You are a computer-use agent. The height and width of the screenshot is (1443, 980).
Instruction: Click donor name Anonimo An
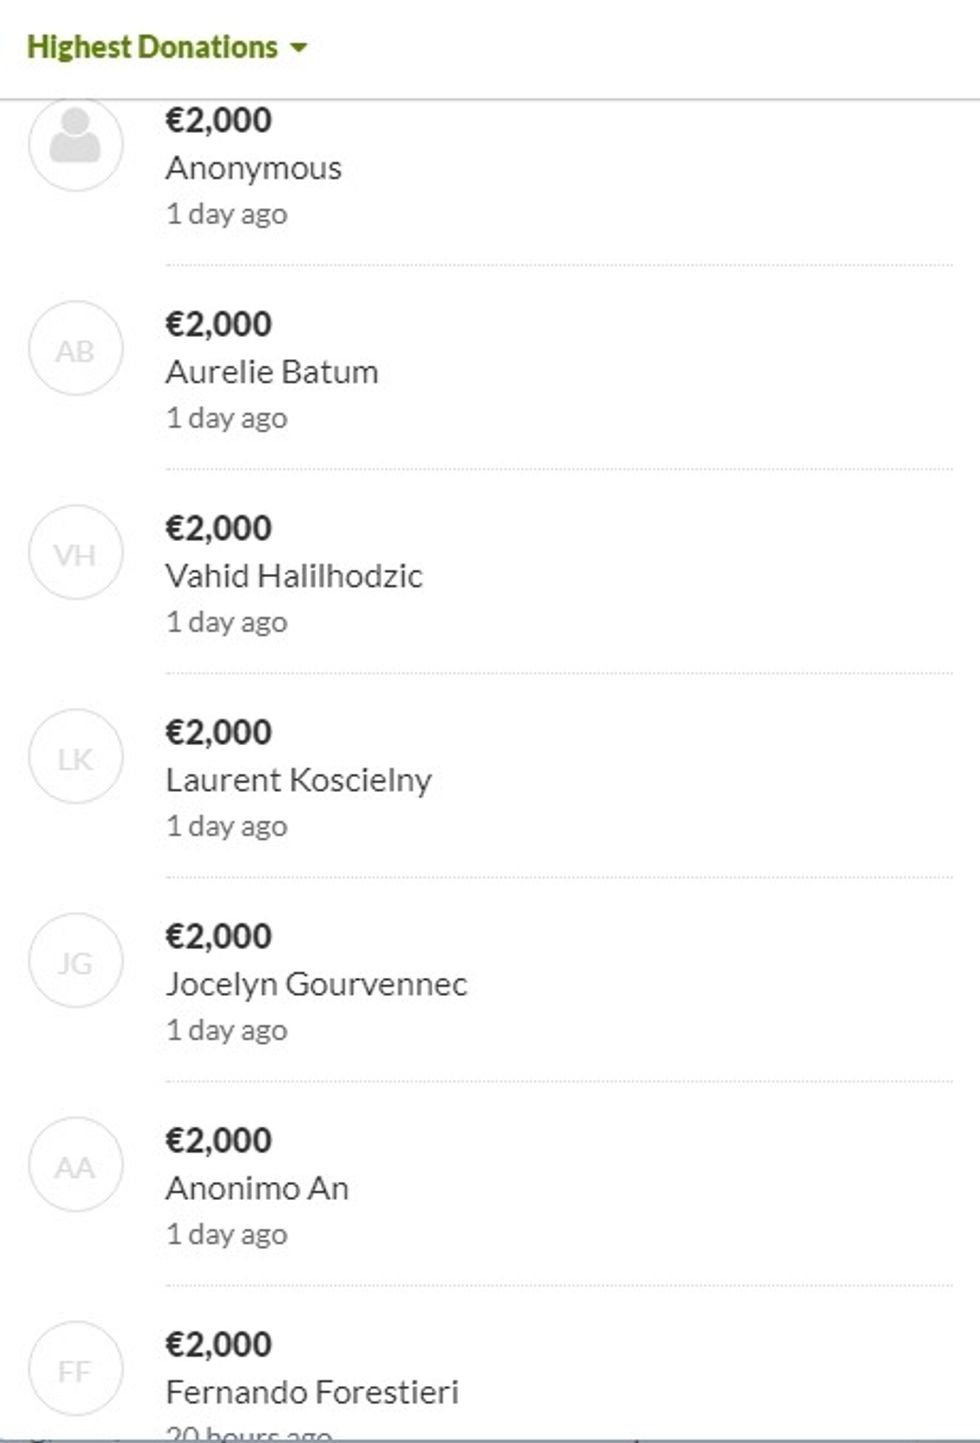tap(257, 1188)
